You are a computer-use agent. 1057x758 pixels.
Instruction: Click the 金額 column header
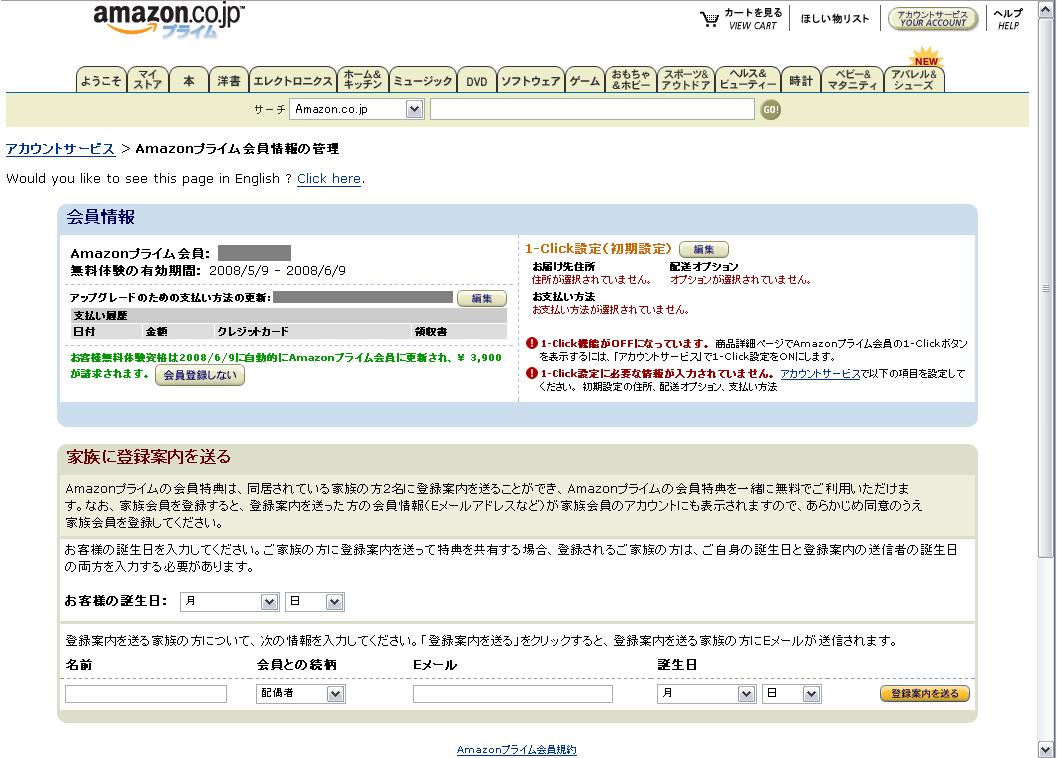coord(156,331)
